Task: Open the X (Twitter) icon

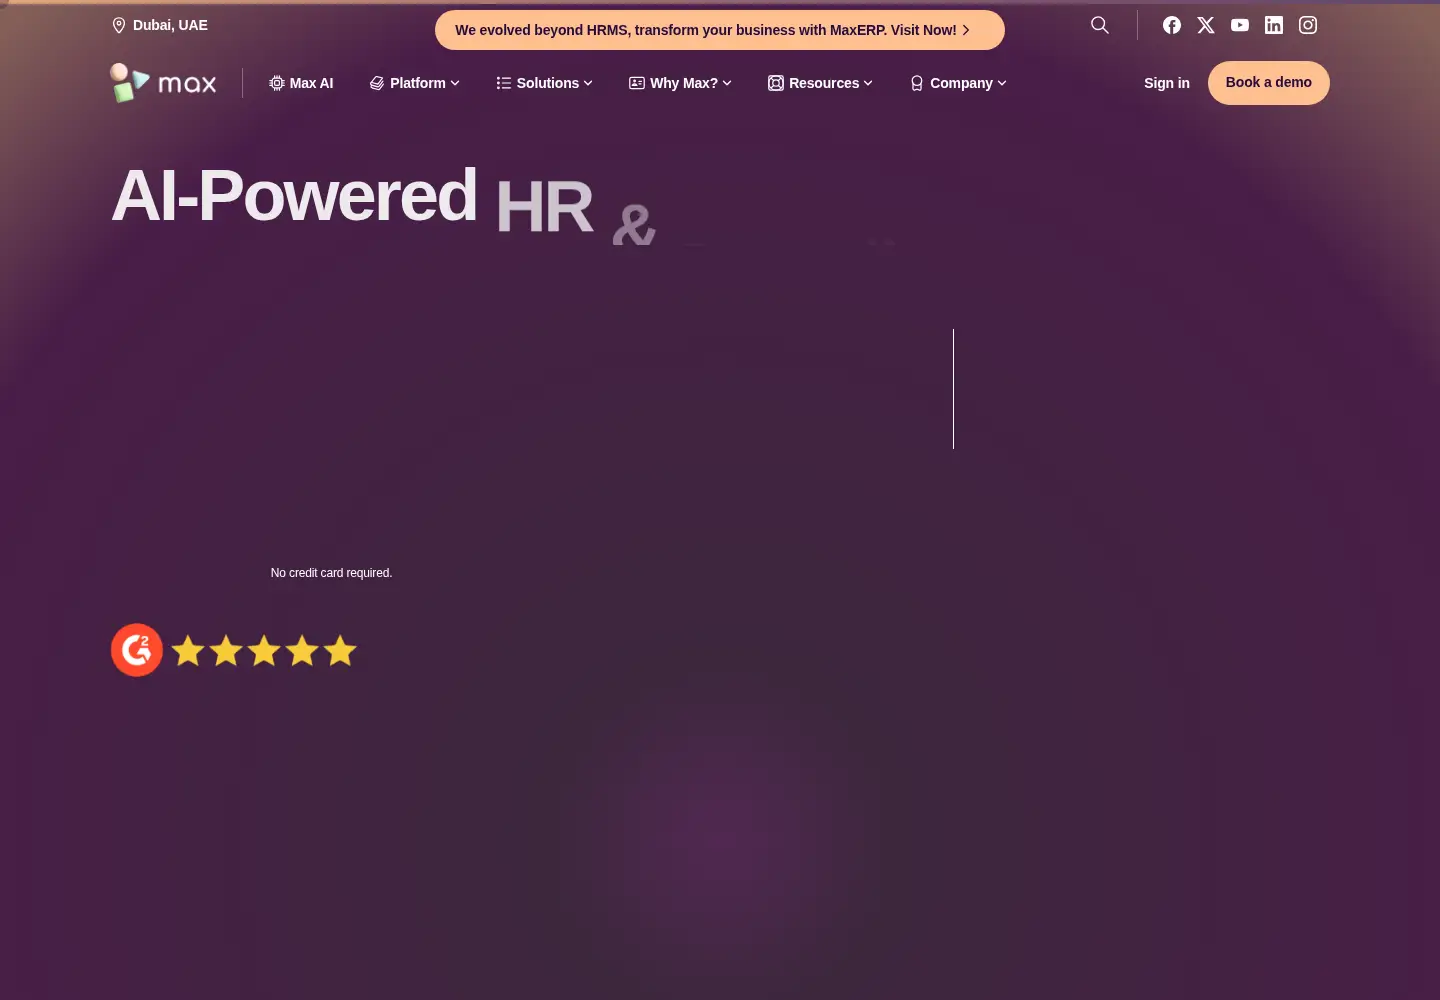Action: click(1206, 25)
